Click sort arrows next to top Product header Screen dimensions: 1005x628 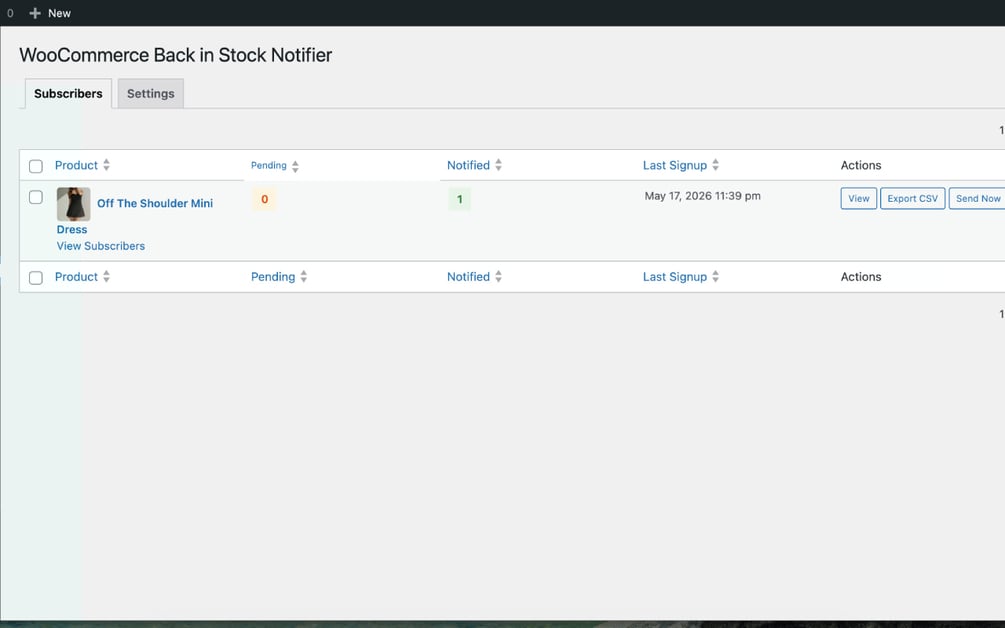(x=106, y=165)
